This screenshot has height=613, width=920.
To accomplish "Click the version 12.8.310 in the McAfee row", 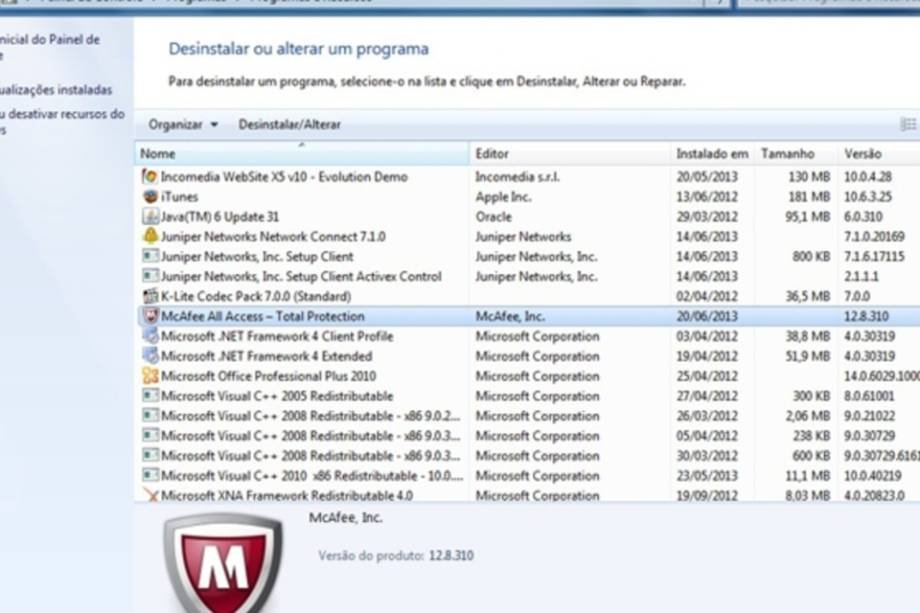I will click(x=866, y=316).
